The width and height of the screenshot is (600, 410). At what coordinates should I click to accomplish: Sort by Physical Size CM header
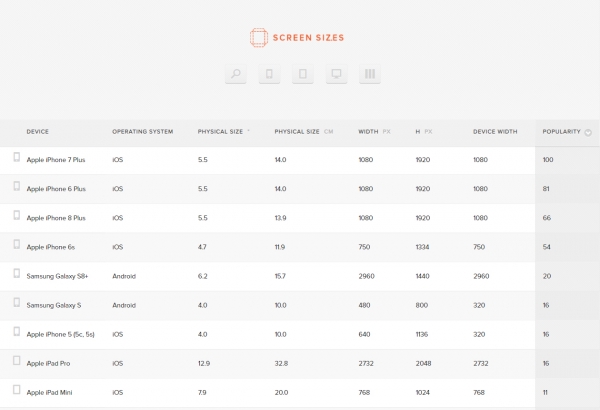[304, 132]
